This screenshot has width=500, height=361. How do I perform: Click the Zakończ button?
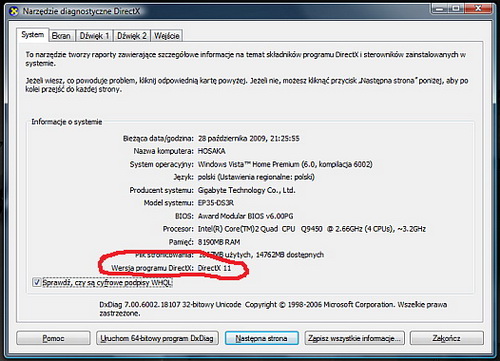(x=447, y=338)
